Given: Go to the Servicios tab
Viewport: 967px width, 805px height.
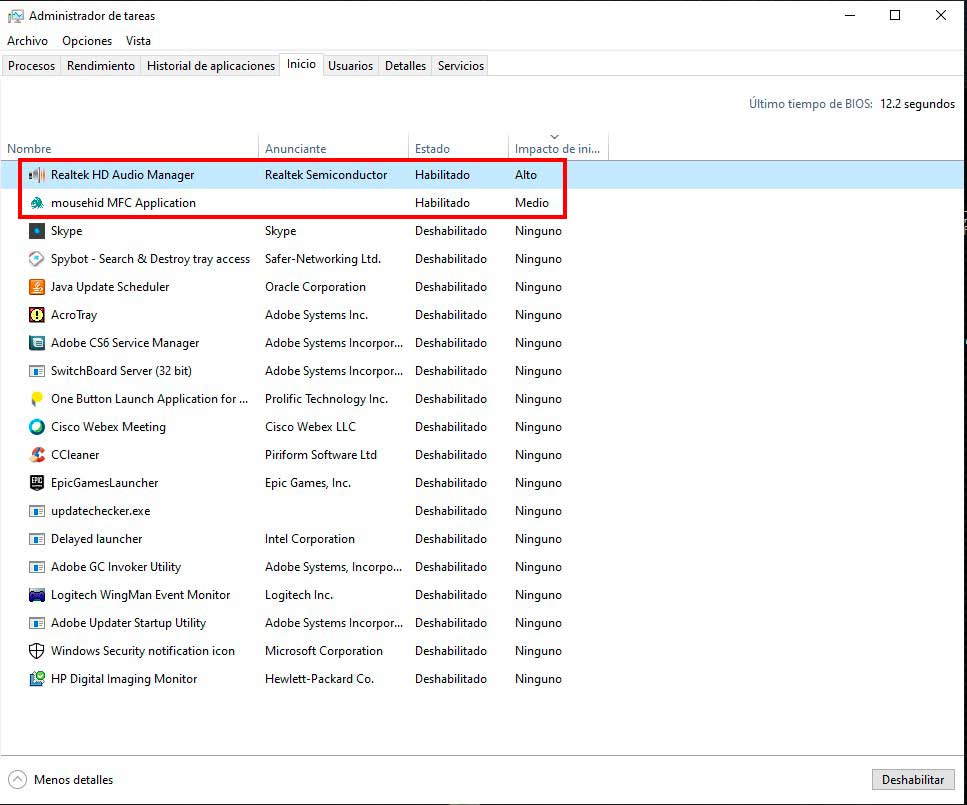Looking at the screenshot, I should (461, 66).
